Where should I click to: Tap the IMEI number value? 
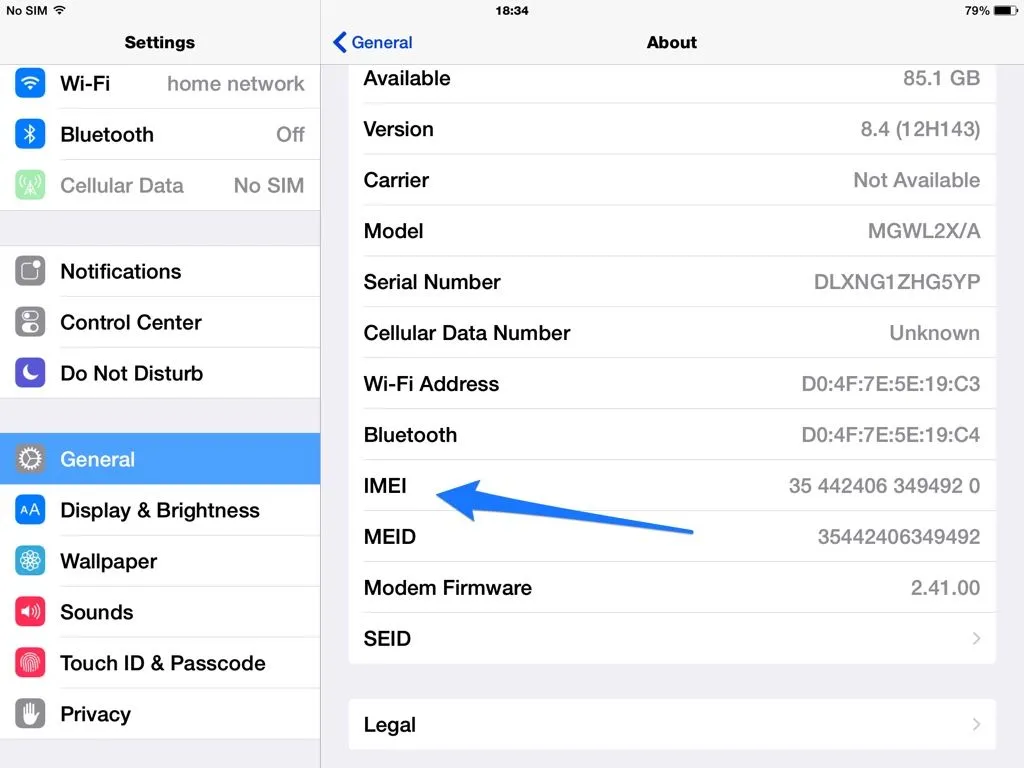pos(884,487)
